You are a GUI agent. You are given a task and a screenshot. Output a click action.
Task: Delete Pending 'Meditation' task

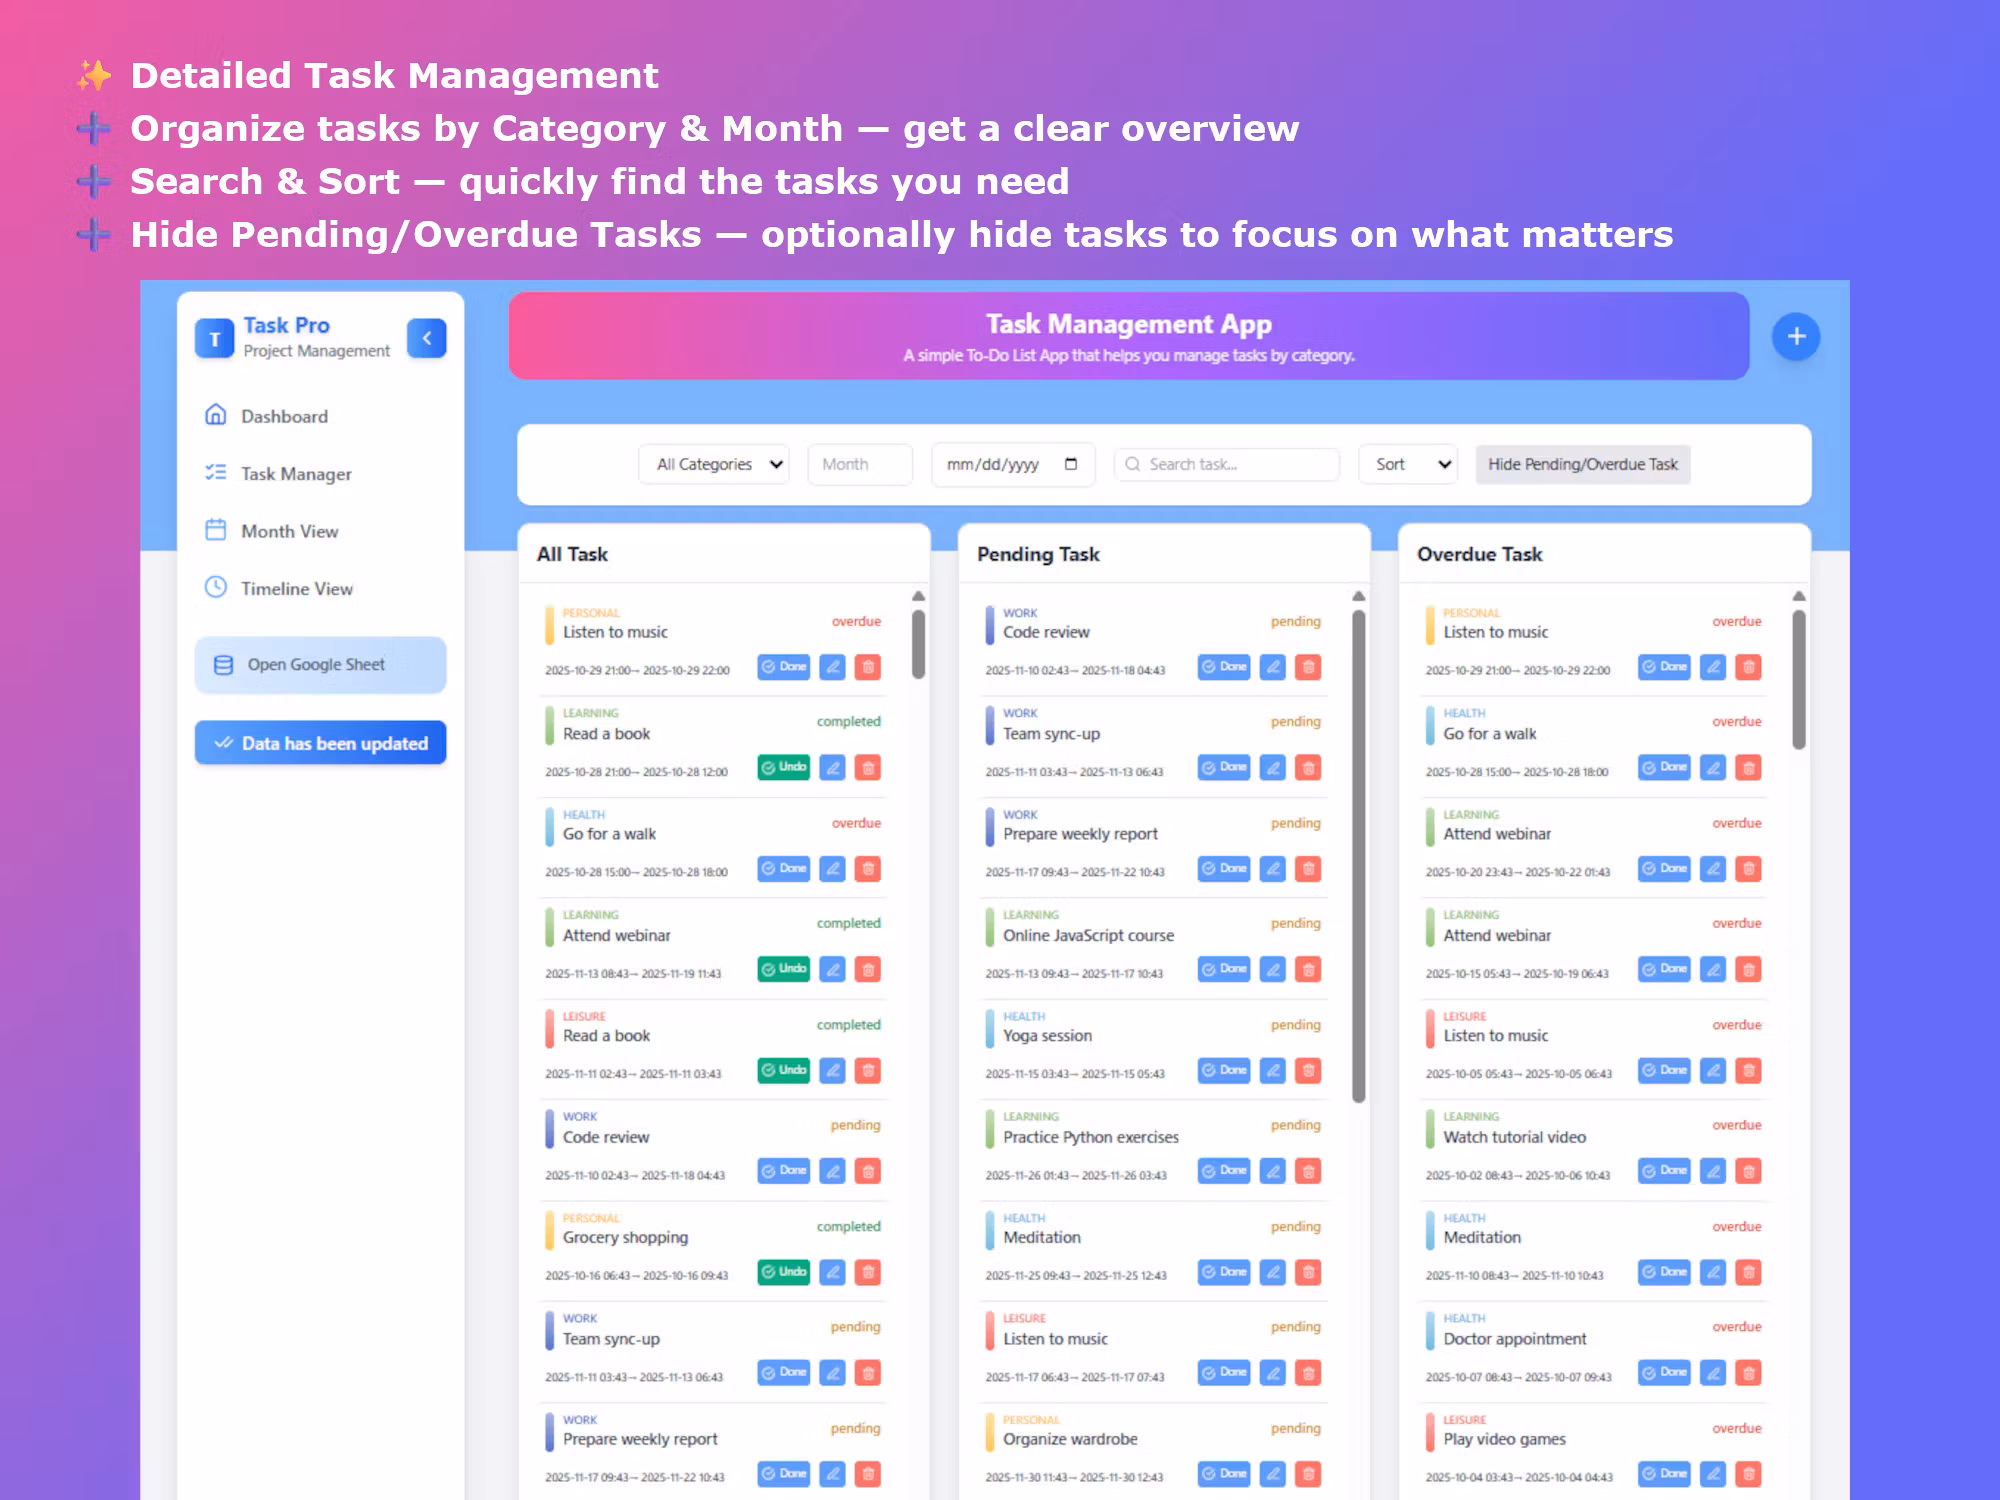pyautogui.click(x=1308, y=1273)
